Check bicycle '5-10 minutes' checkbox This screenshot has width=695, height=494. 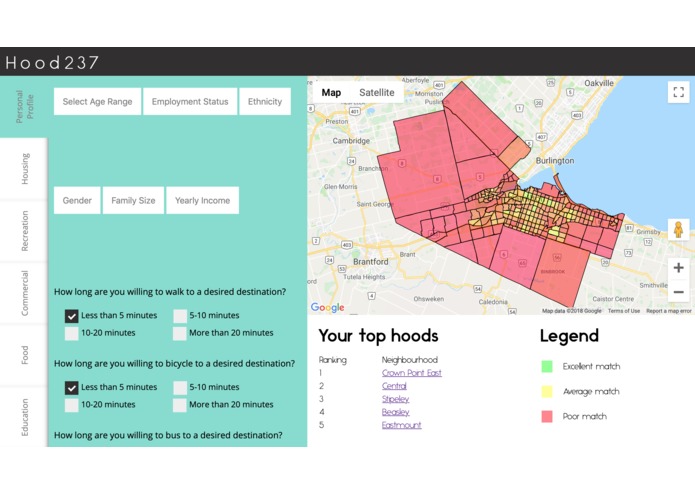(180, 387)
